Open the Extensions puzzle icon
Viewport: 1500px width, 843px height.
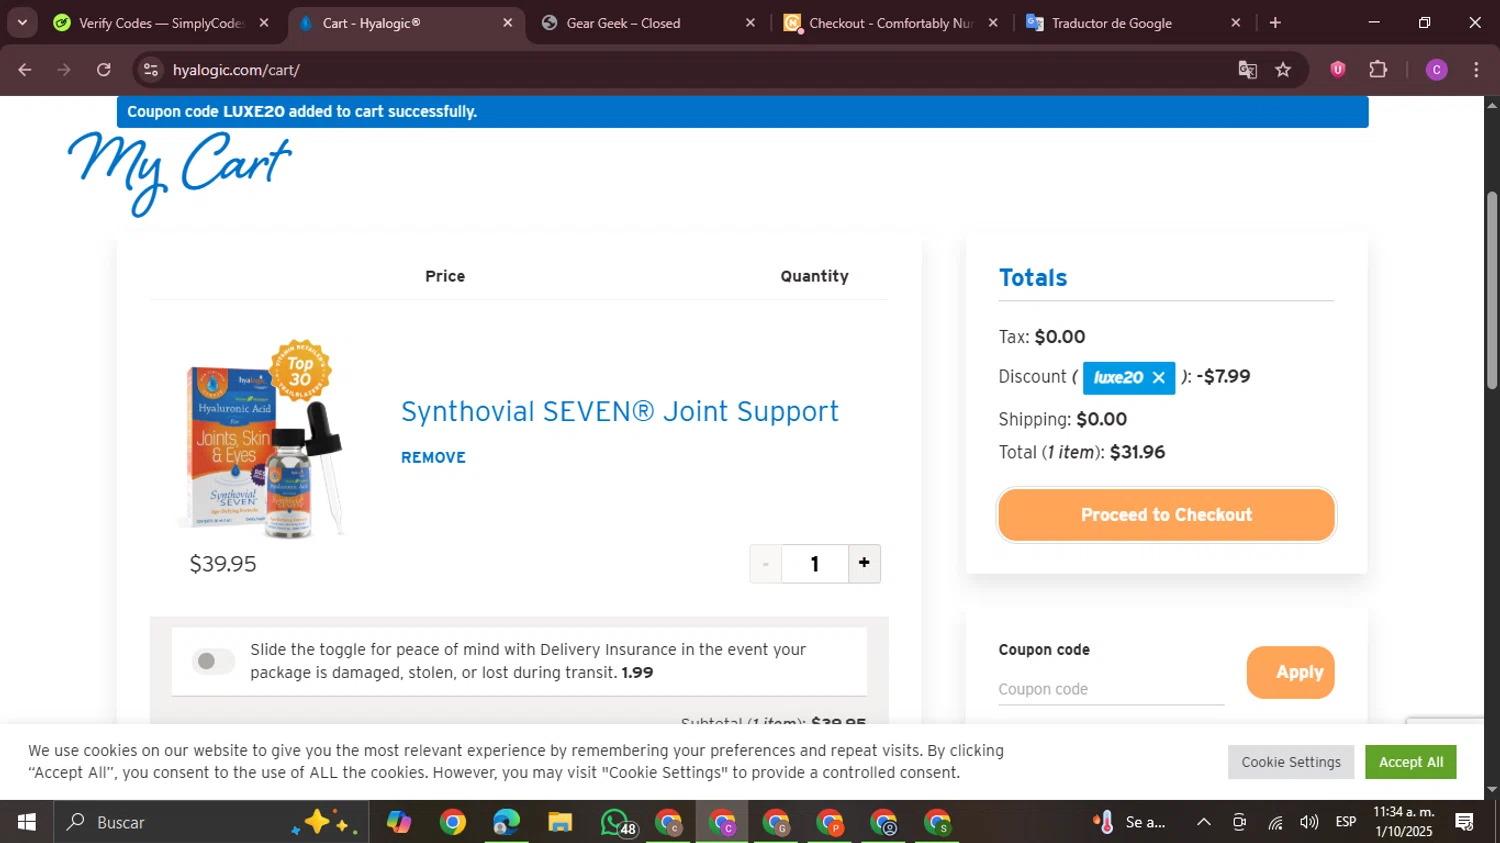(x=1378, y=70)
